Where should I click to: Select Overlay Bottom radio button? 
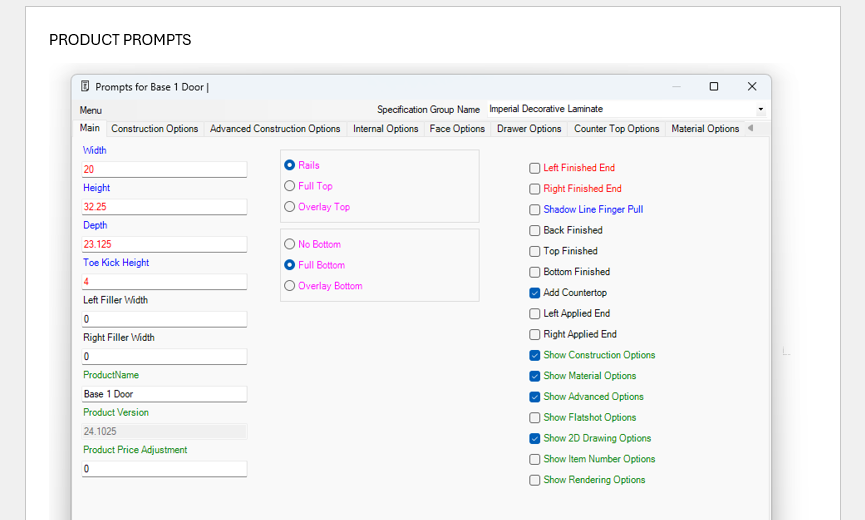click(x=290, y=286)
